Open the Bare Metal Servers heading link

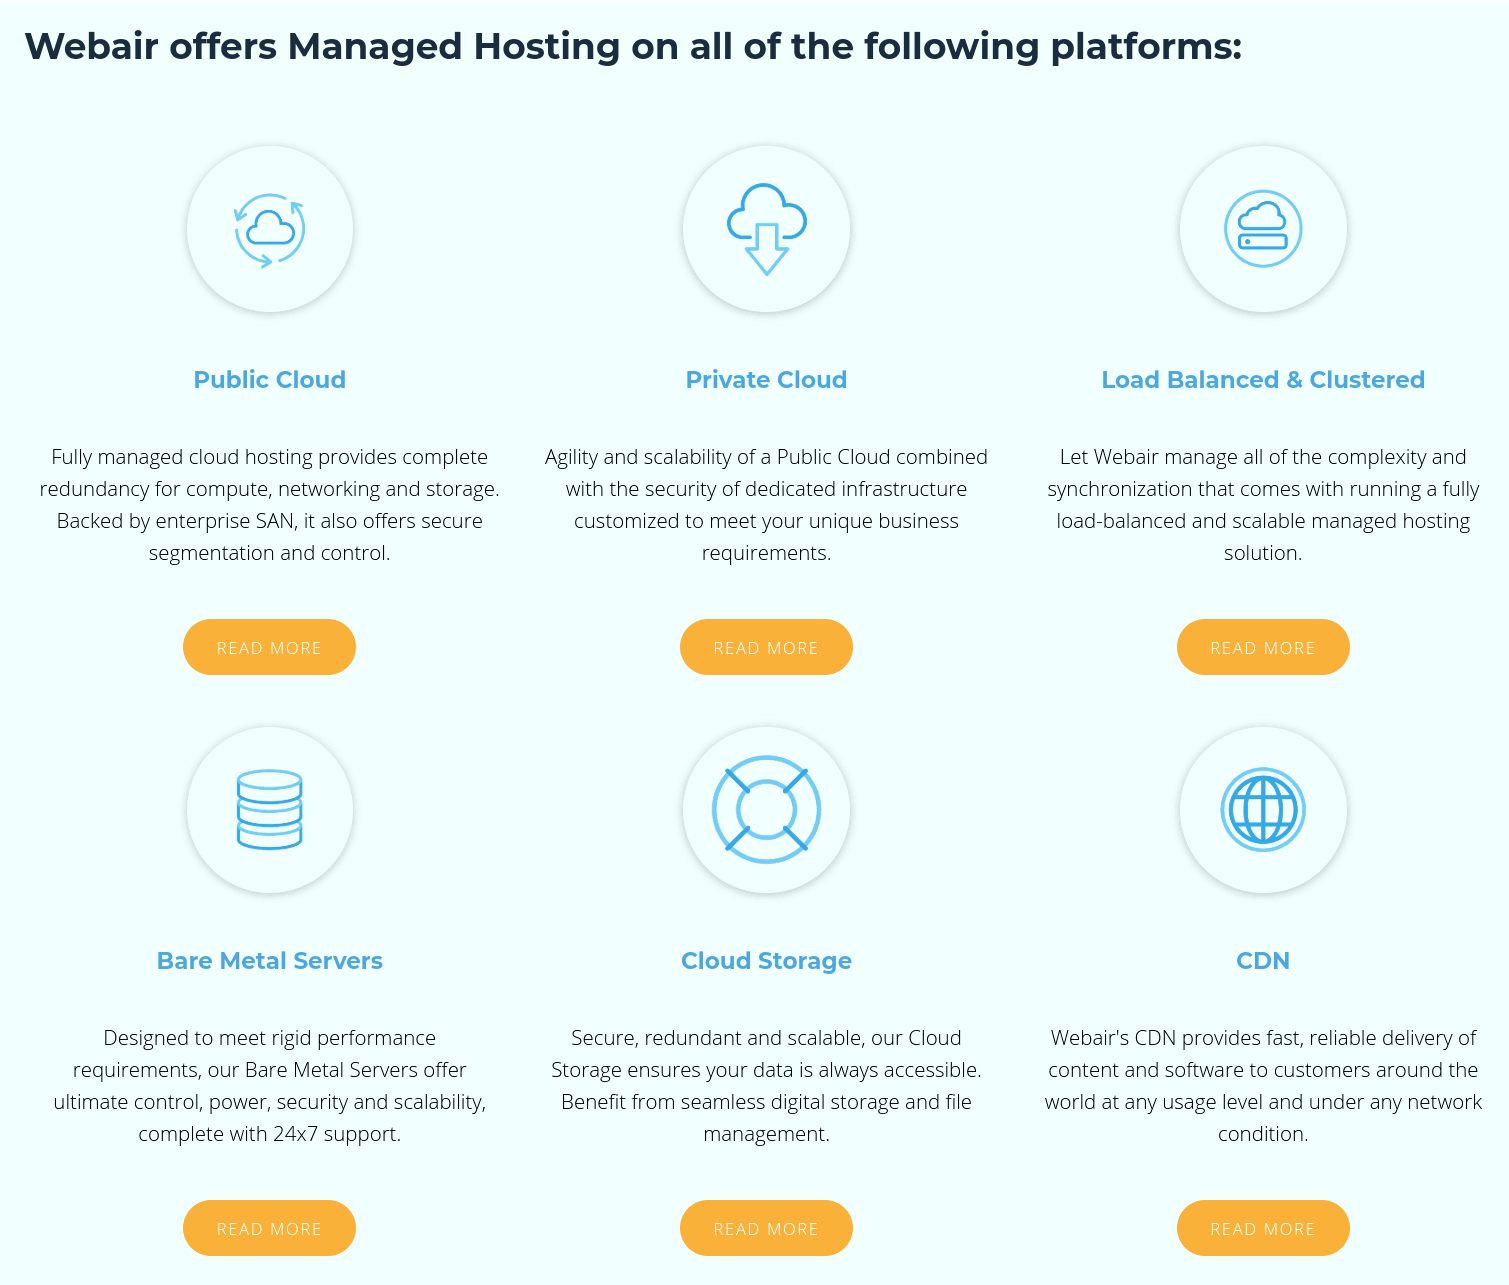[269, 961]
